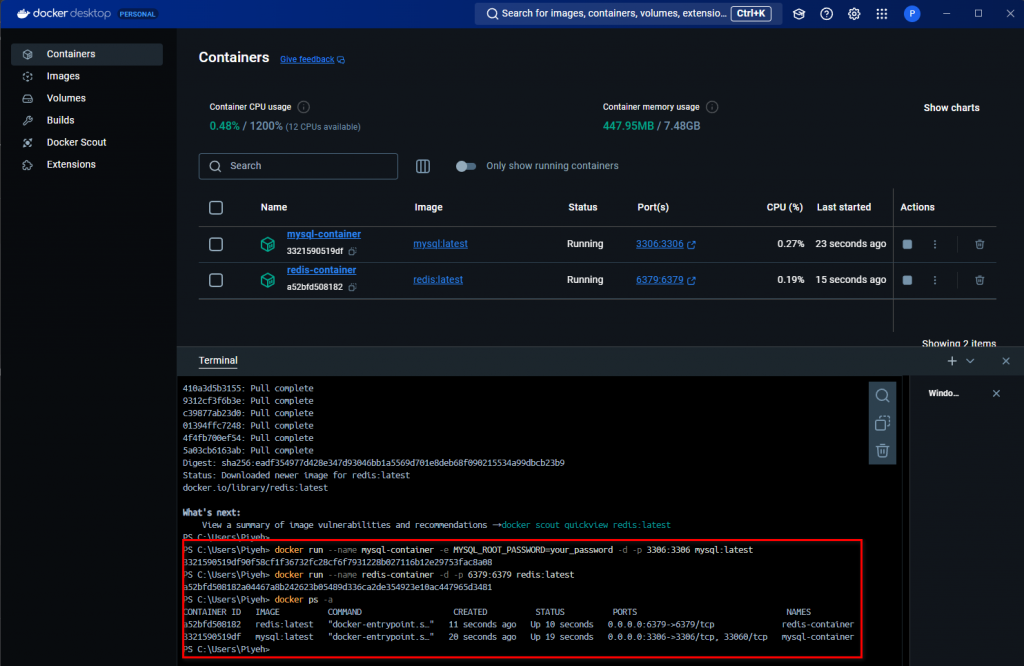Open Docker Scout in sidebar
The height and width of the screenshot is (666, 1024).
87,142
